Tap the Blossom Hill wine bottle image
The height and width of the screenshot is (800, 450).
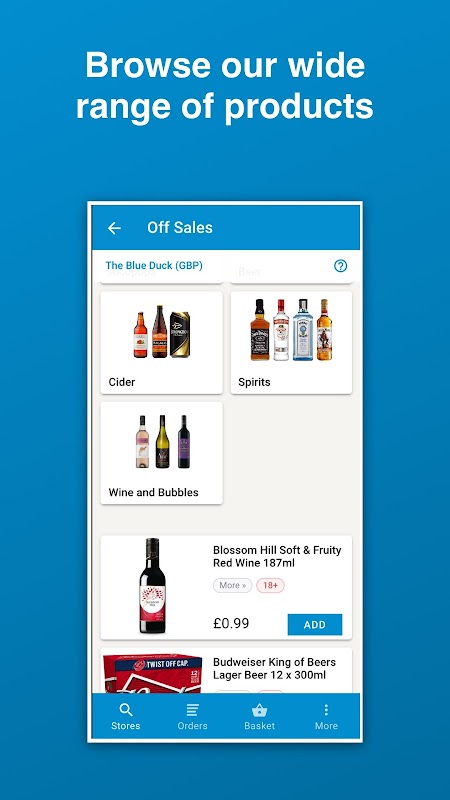click(x=153, y=586)
